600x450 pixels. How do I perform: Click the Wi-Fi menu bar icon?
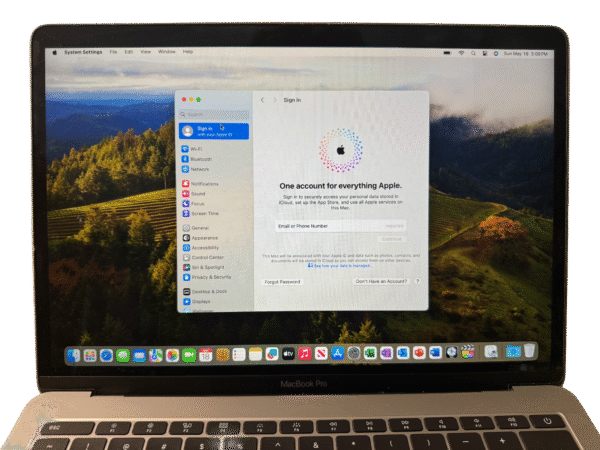click(x=461, y=53)
